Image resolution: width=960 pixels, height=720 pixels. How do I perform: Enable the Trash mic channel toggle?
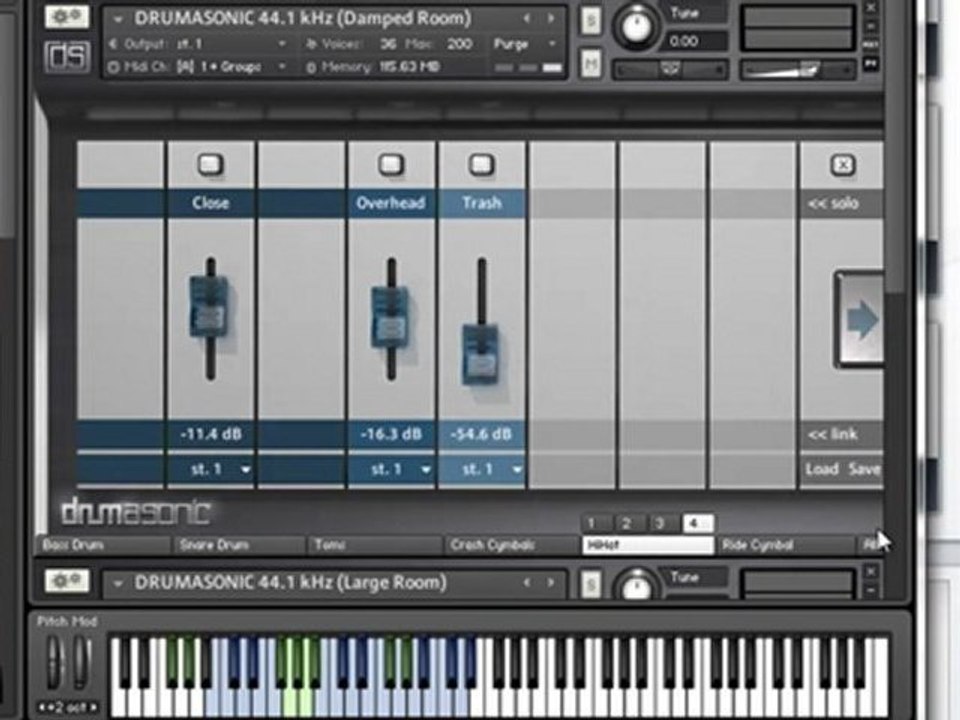coord(481,165)
